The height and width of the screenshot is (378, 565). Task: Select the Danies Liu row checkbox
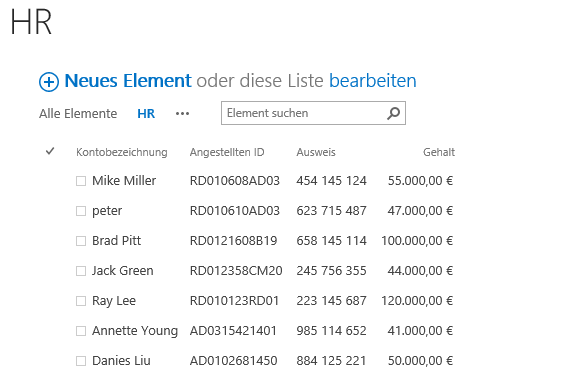[x=81, y=361]
